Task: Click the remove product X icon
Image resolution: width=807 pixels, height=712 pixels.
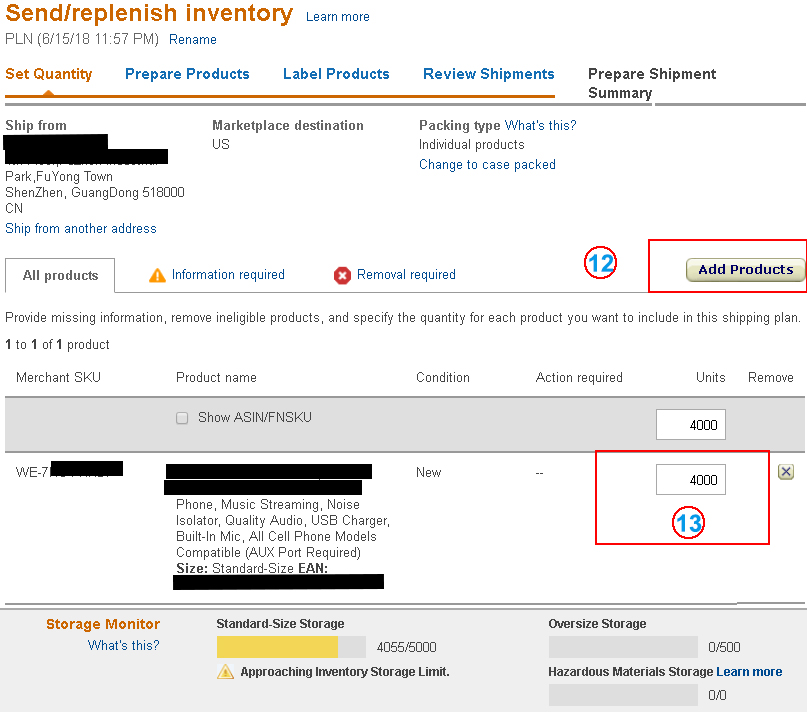Action: 786,472
